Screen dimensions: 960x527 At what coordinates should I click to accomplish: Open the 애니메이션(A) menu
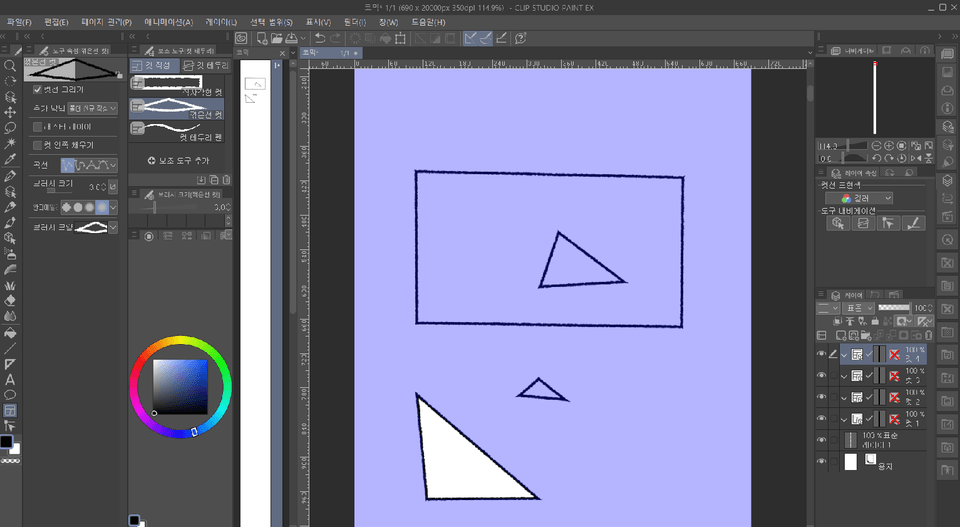170,21
